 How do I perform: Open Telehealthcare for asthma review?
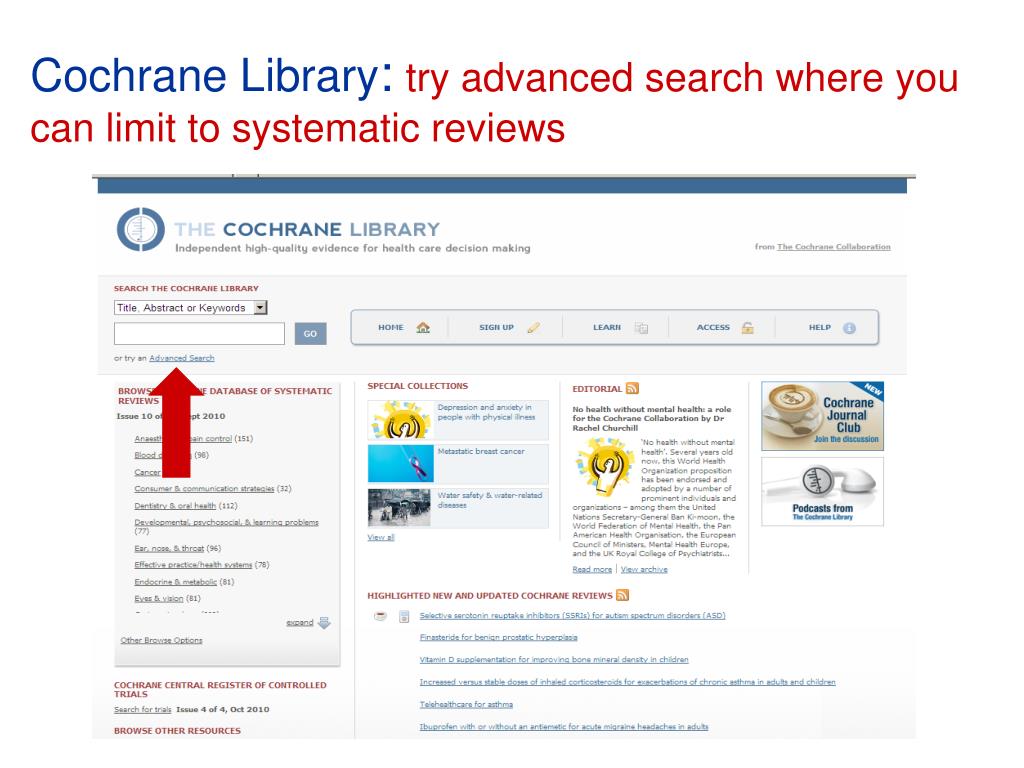pos(466,705)
